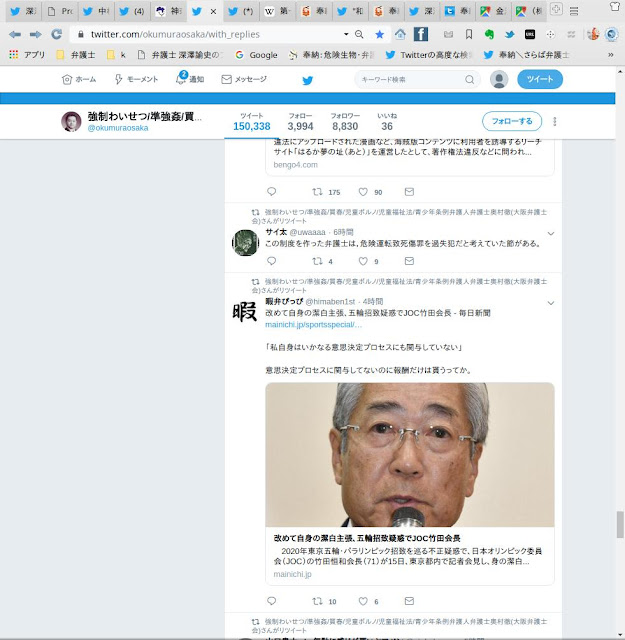Click the browser forward arrow
Screen dimensions: 625x640
pos(36,34)
